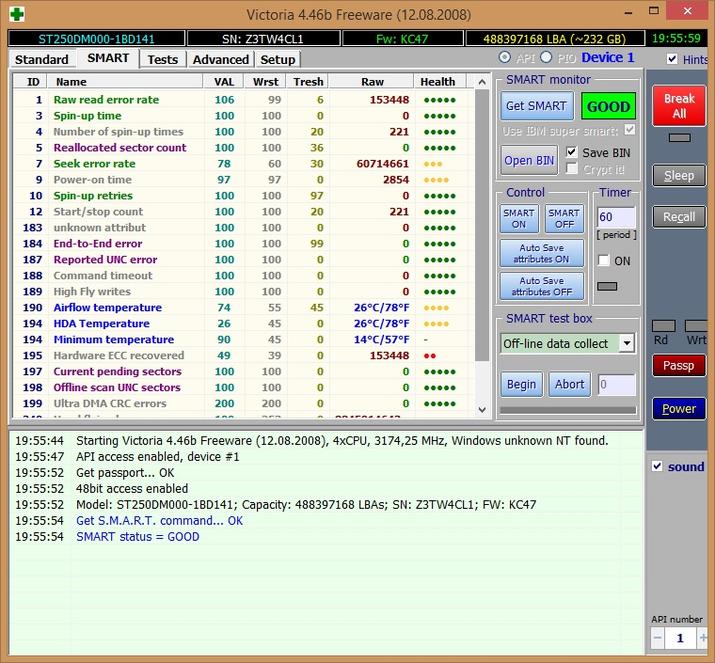Image resolution: width=715 pixels, height=663 pixels.
Task: Click the drive model ST250DM000-1BD141 field
Action: [x=96, y=39]
